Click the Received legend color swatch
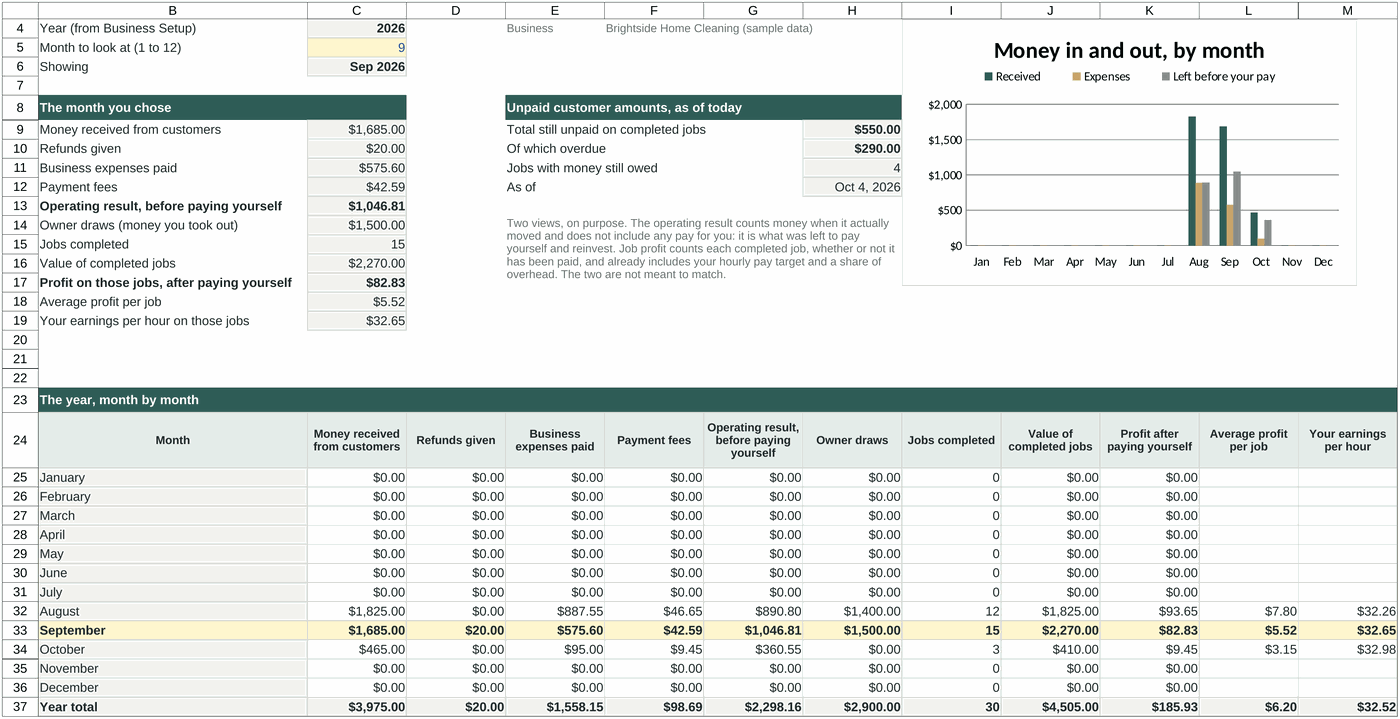The image size is (1400, 719). pos(988,76)
